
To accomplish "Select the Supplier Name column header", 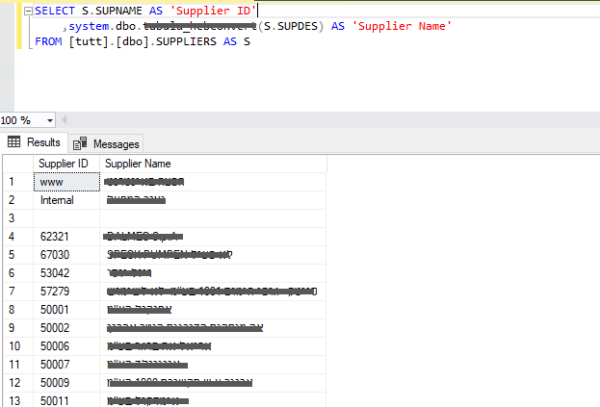I will click(138, 163).
